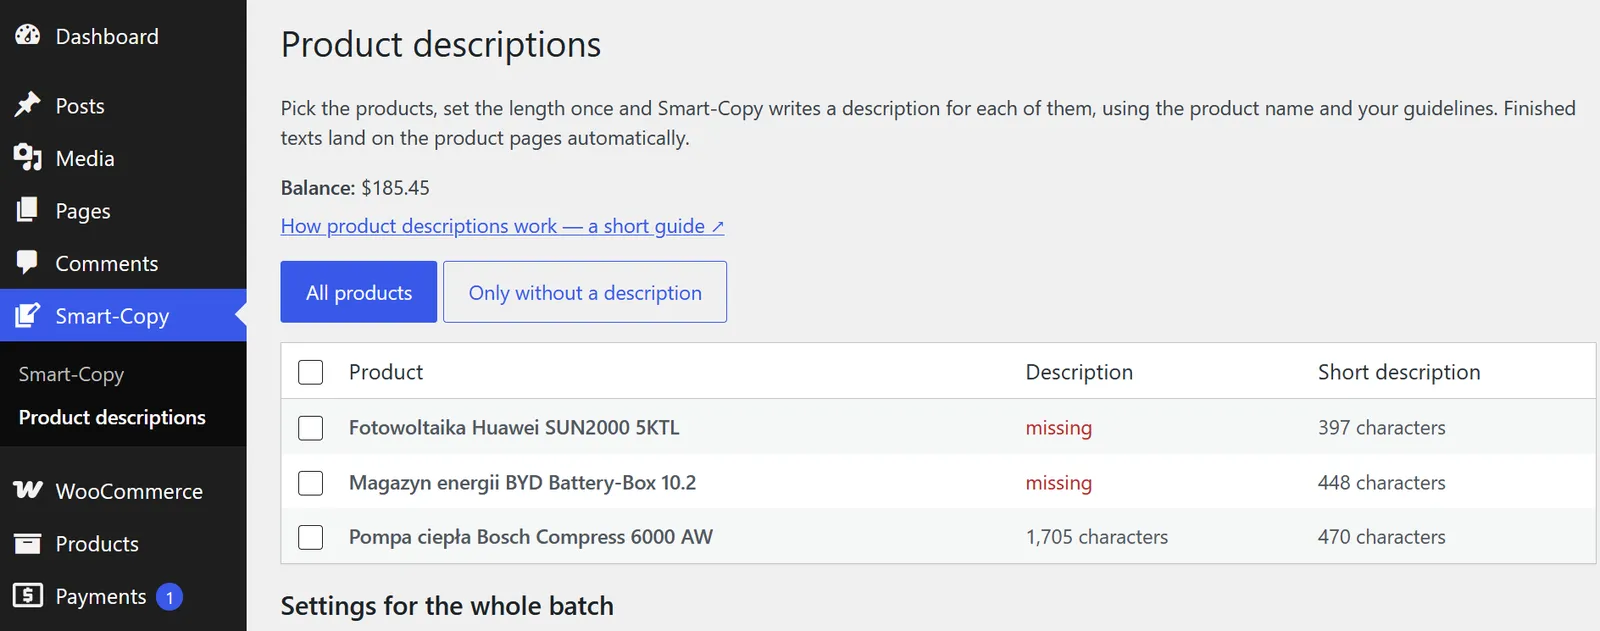Click the Payments notification badge
1600x631 pixels.
[x=170, y=597]
